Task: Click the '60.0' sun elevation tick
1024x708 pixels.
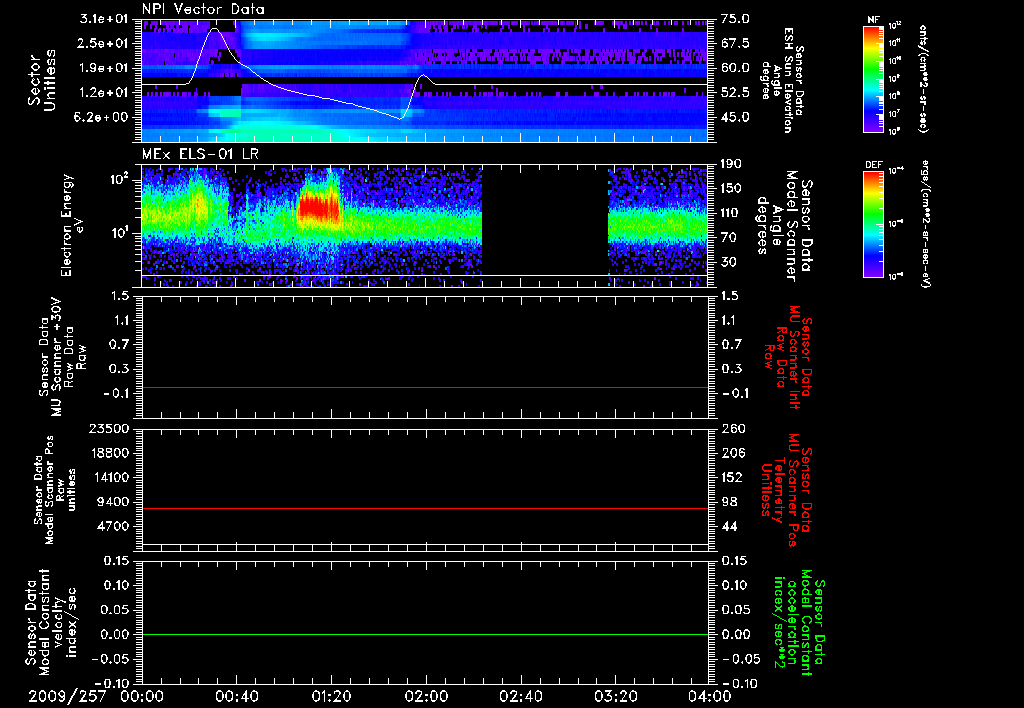Action: click(735, 68)
